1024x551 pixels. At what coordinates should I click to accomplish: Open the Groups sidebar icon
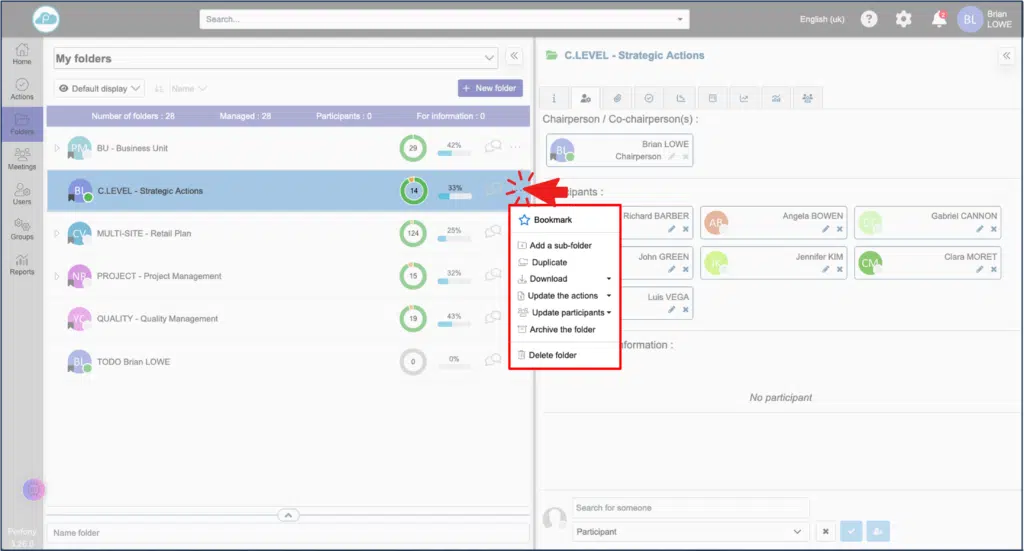tap(22, 229)
